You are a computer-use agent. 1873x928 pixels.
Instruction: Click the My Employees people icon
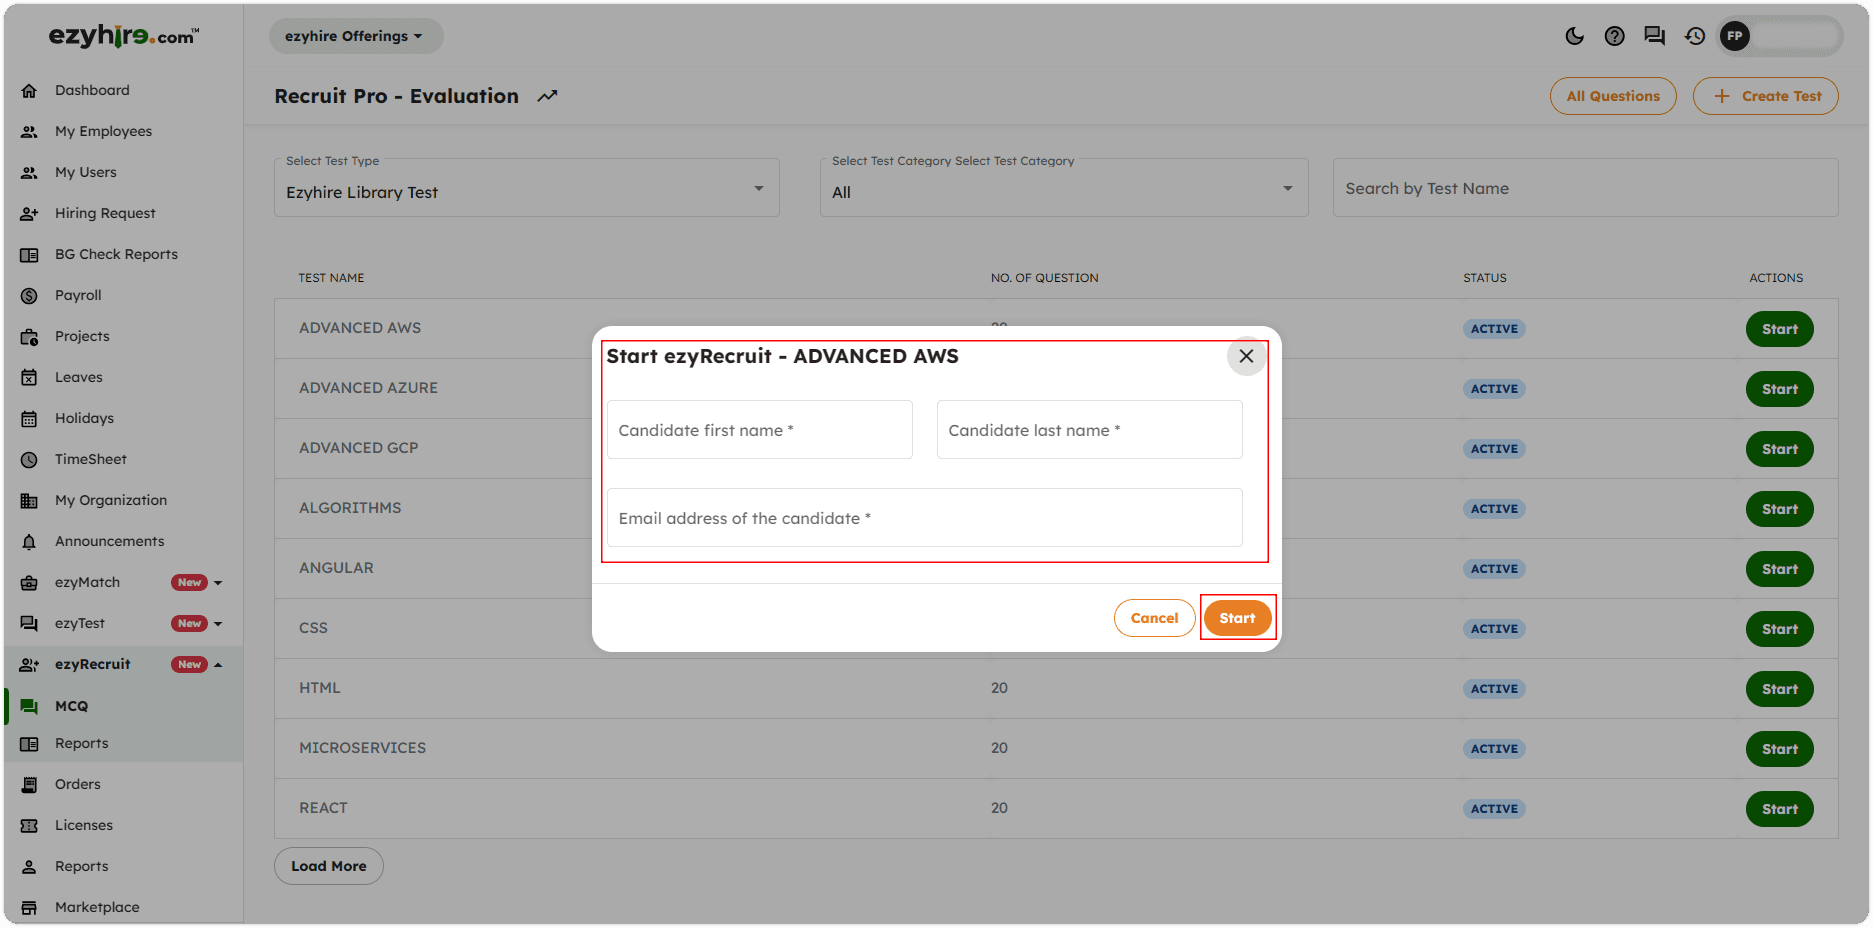click(x=29, y=131)
